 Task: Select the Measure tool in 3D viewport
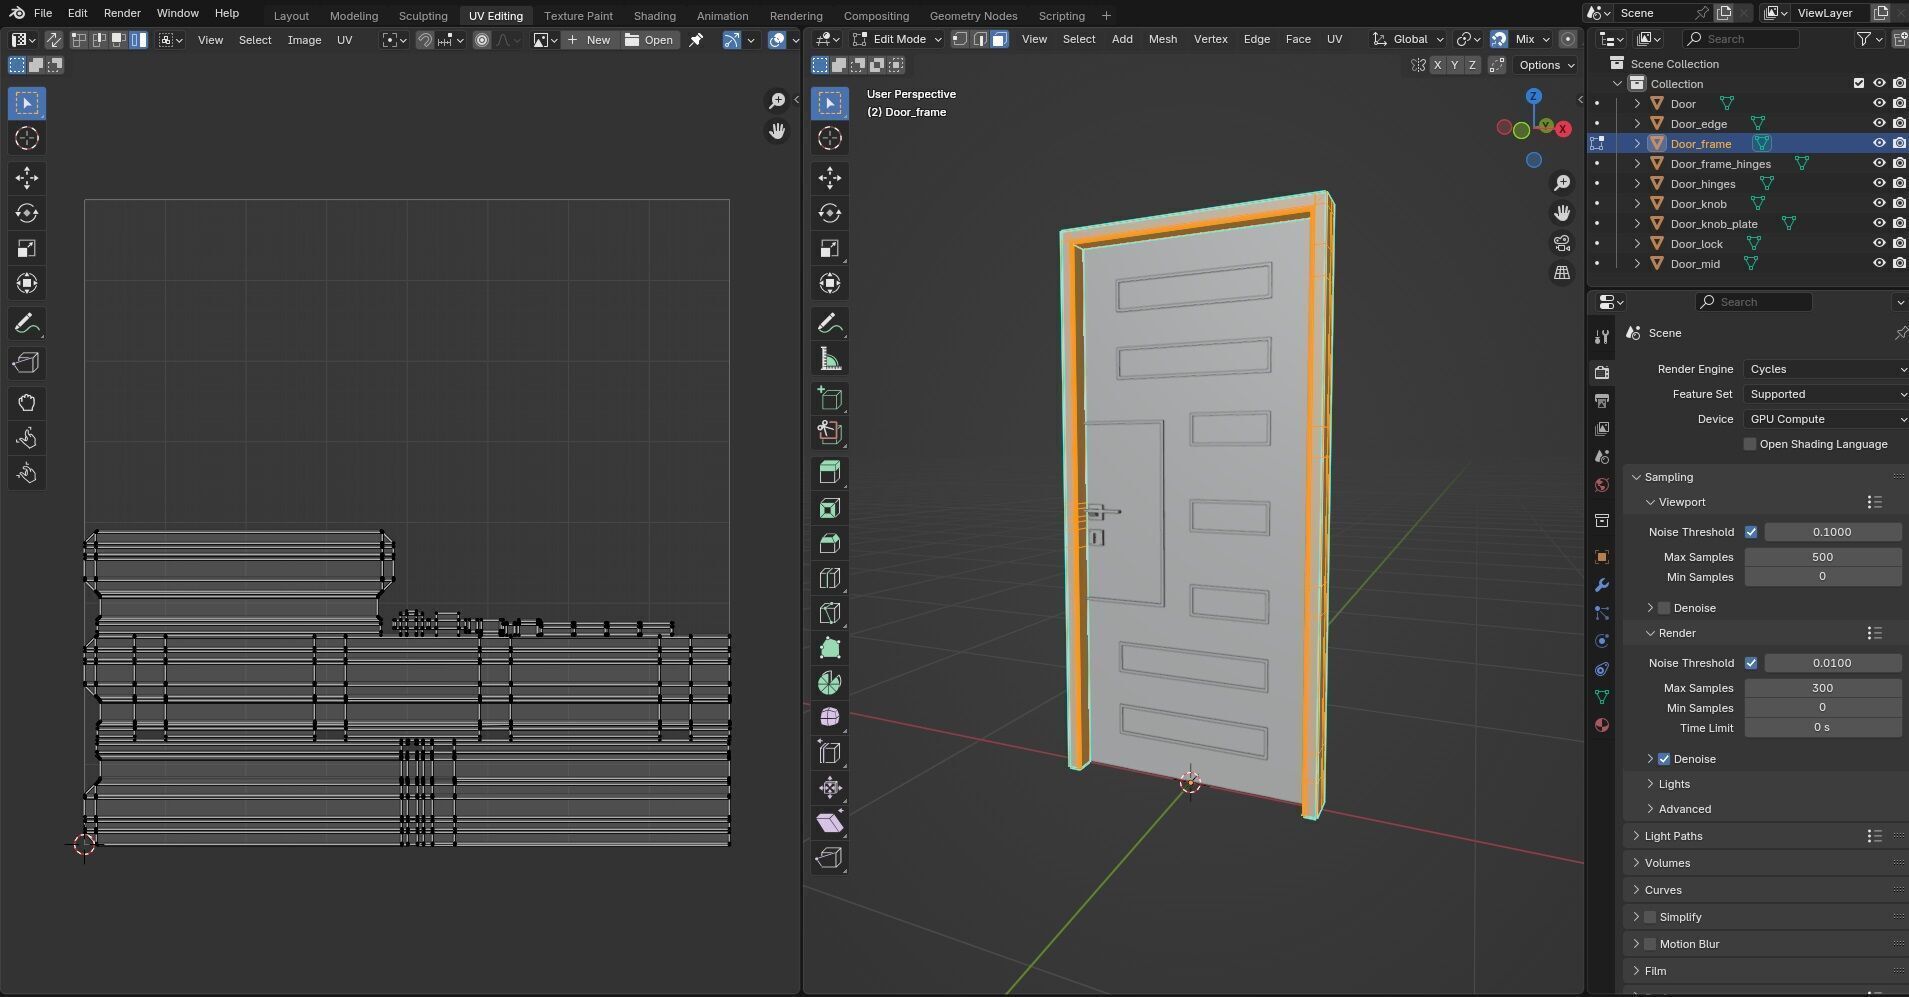[x=830, y=358]
